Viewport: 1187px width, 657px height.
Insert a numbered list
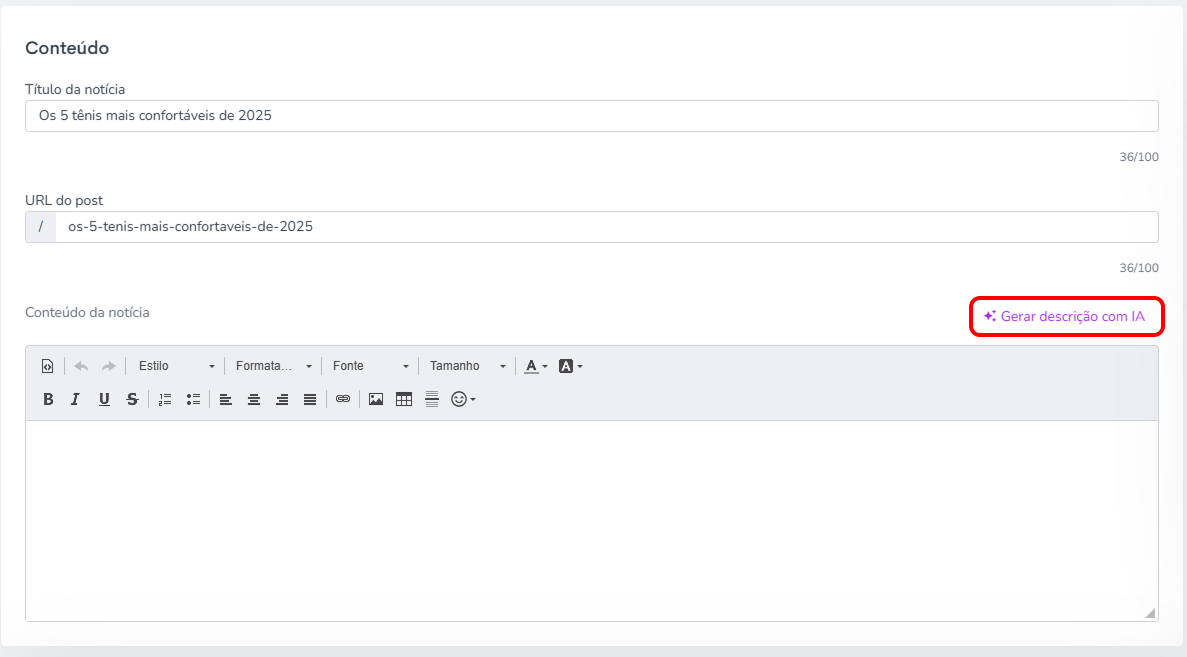(x=165, y=400)
